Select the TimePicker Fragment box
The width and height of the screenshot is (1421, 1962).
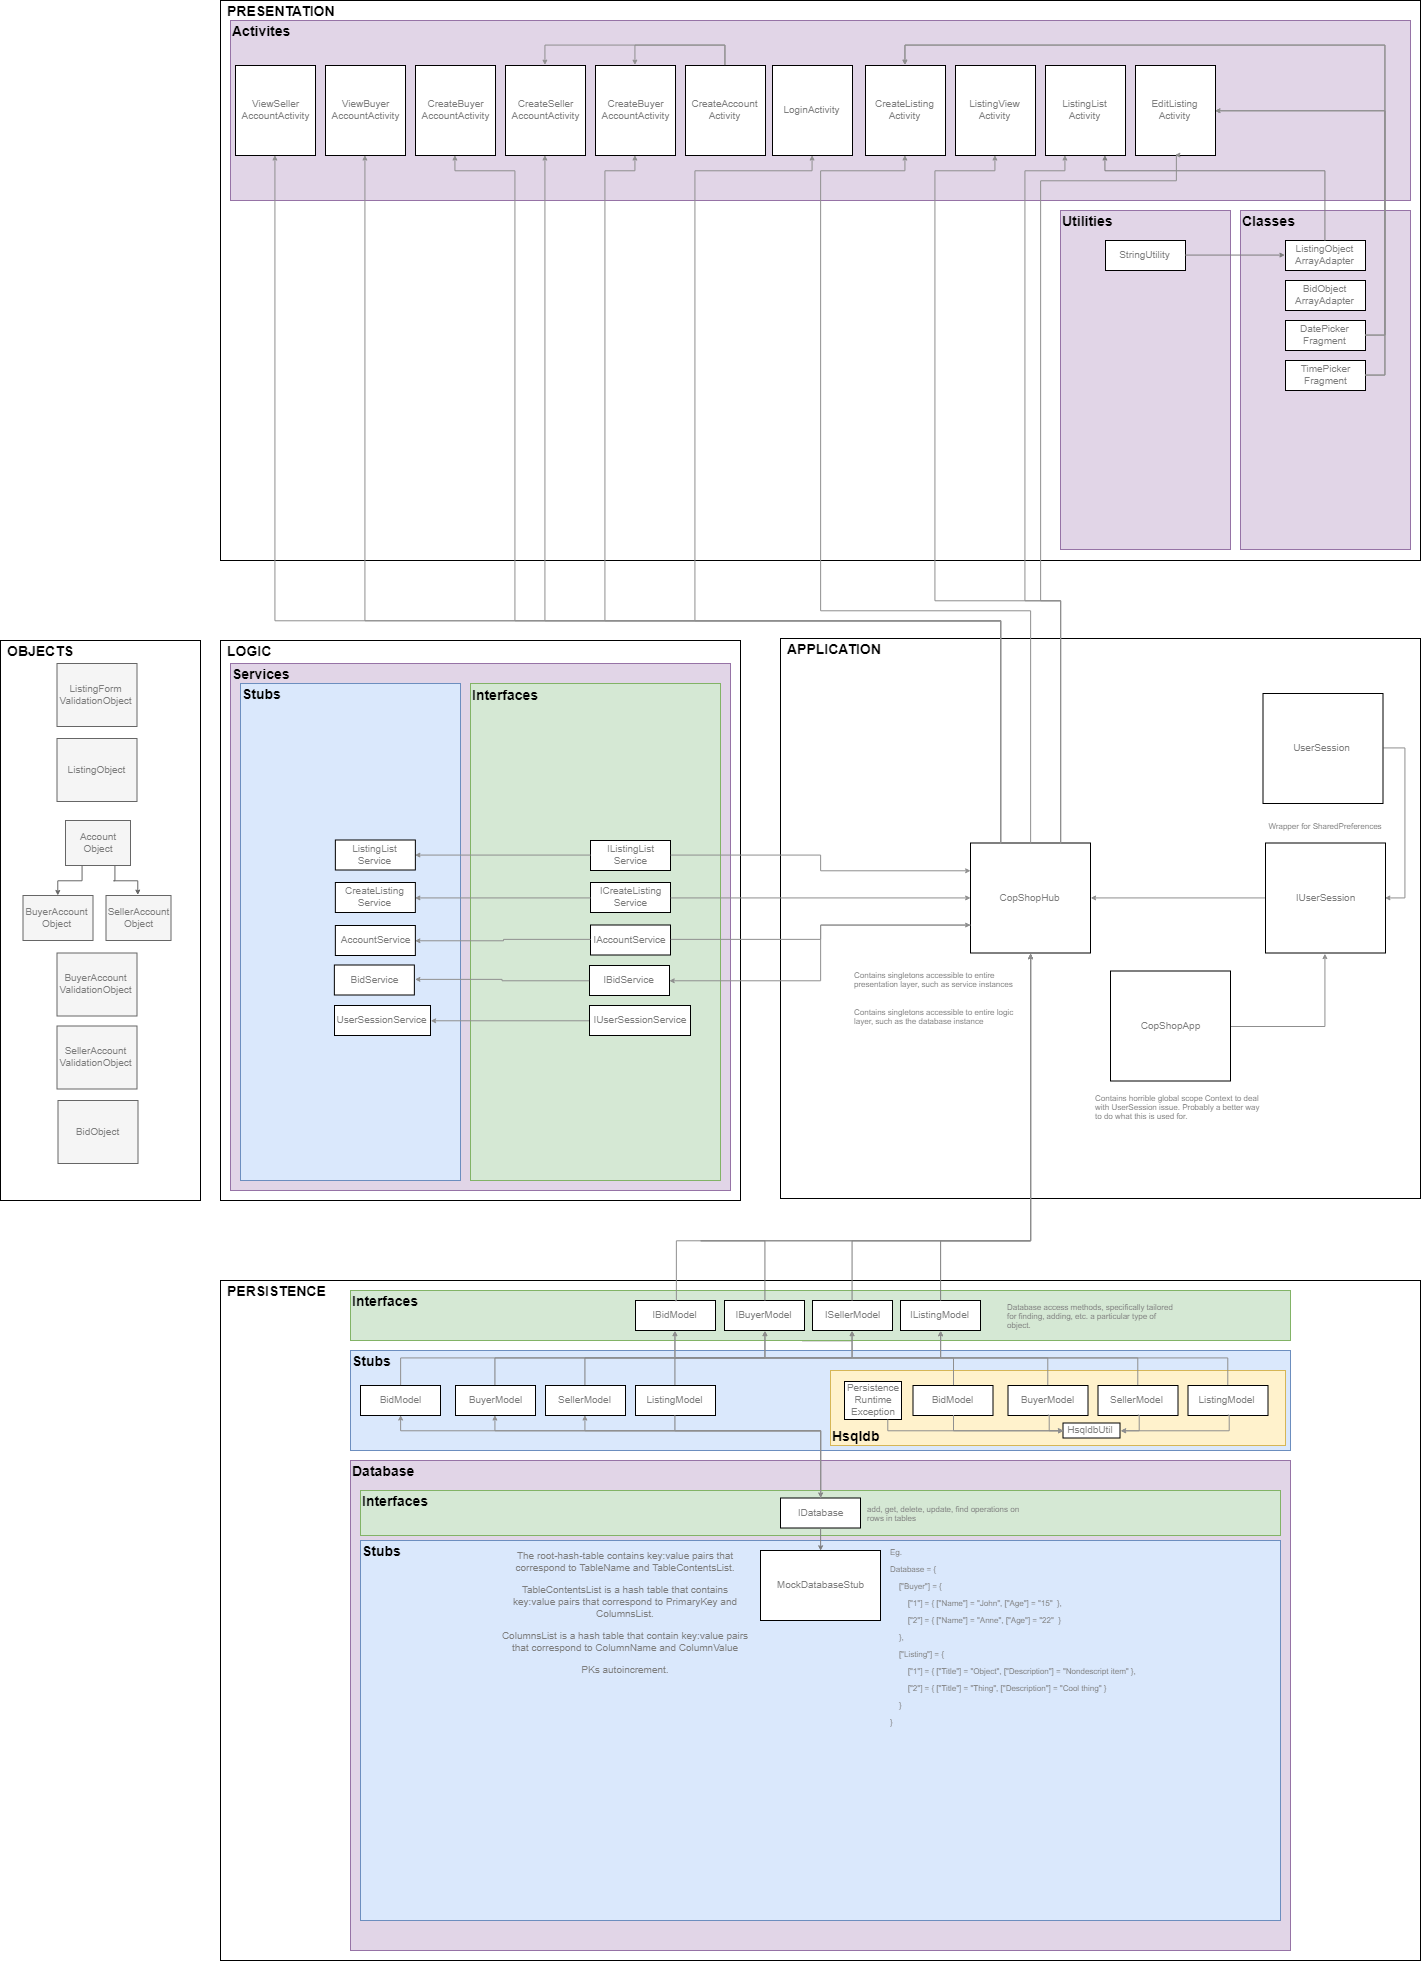click(1325, 375)
